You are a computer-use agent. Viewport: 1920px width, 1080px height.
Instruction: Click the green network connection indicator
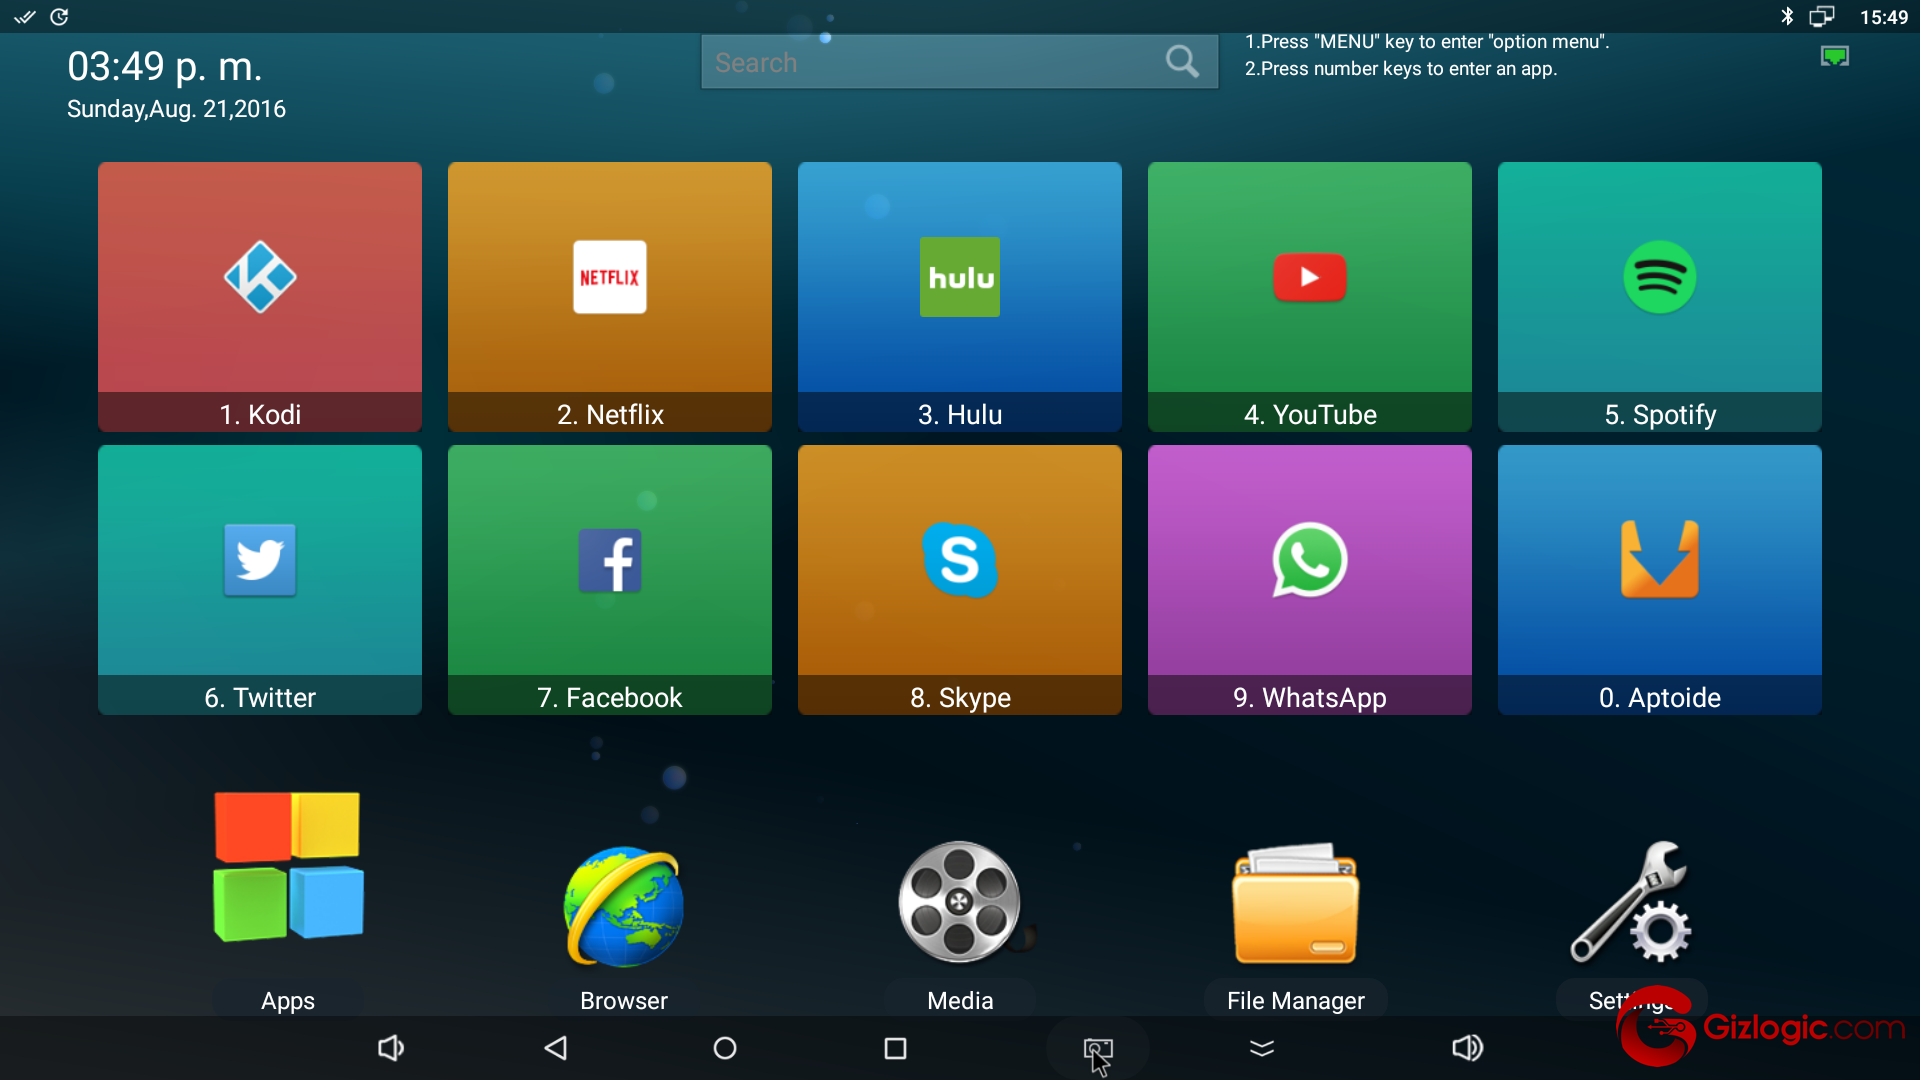1835,57
